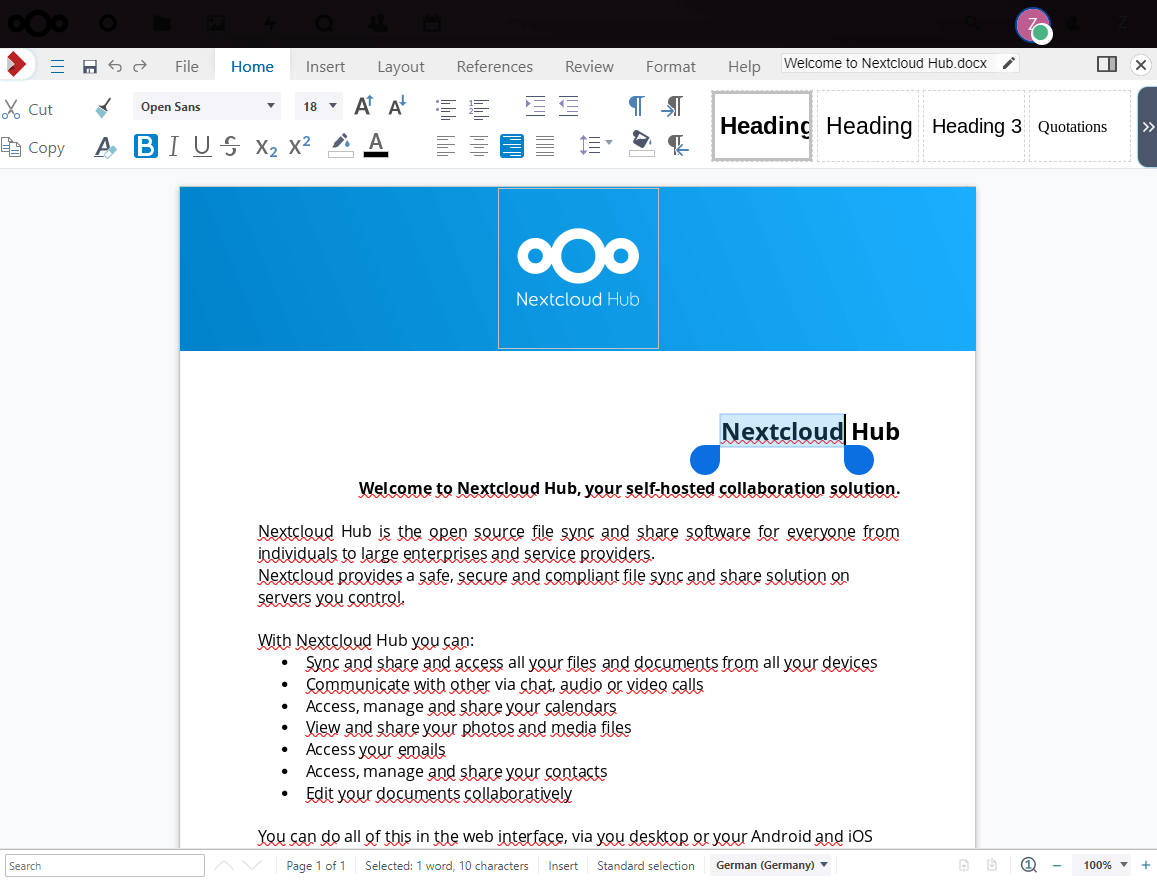The image size is (1157, 880).
Task: Click the character highlighting color swatch
Action: [x=340, y=145]
